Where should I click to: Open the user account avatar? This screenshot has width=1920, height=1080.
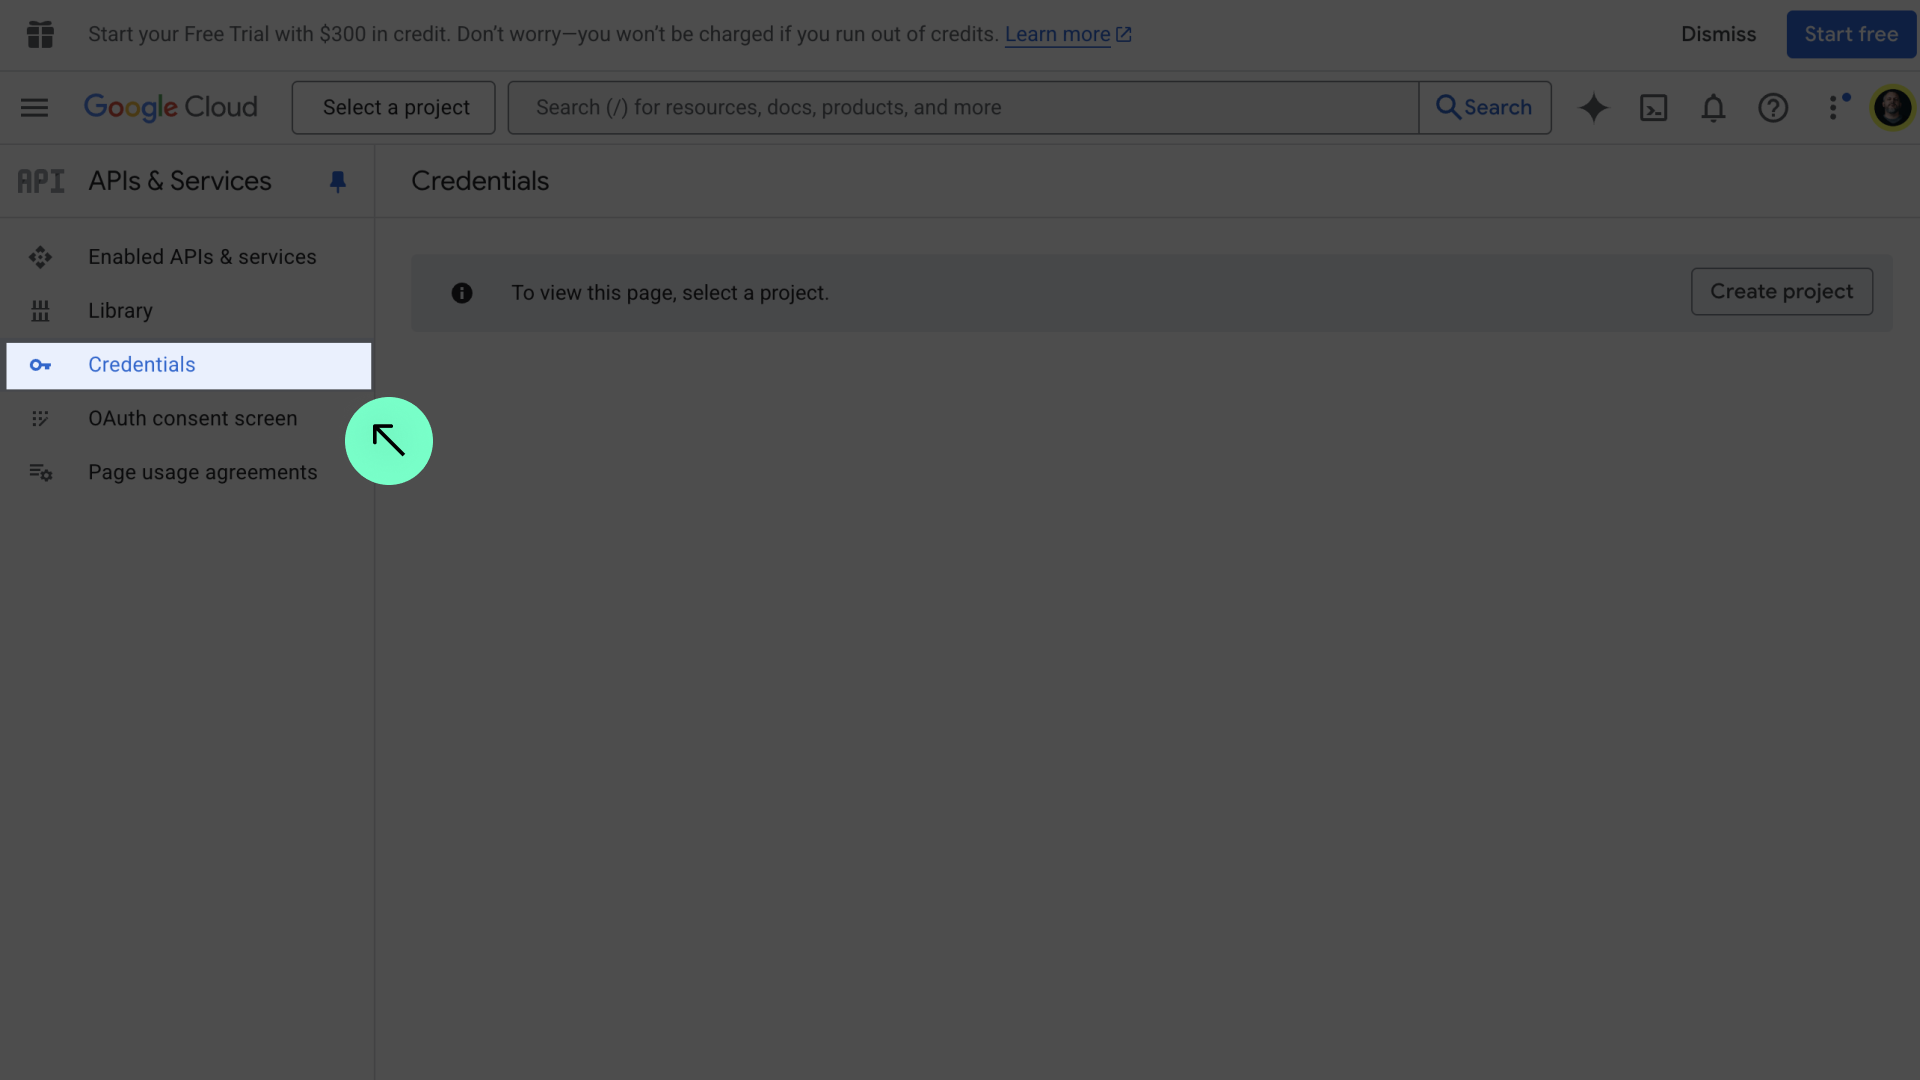(1892, 107)
